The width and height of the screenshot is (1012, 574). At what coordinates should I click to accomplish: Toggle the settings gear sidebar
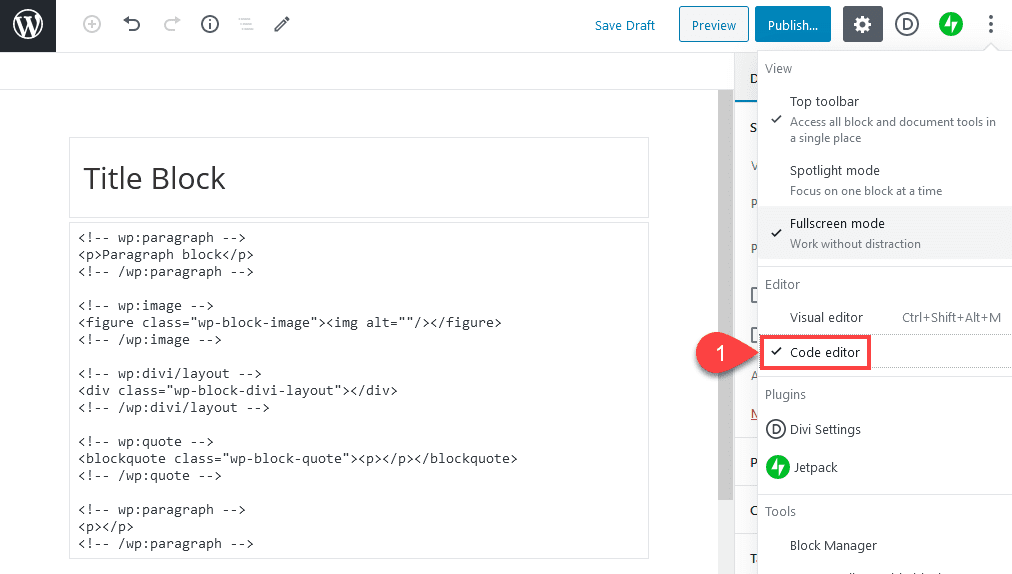click(862, 25)
